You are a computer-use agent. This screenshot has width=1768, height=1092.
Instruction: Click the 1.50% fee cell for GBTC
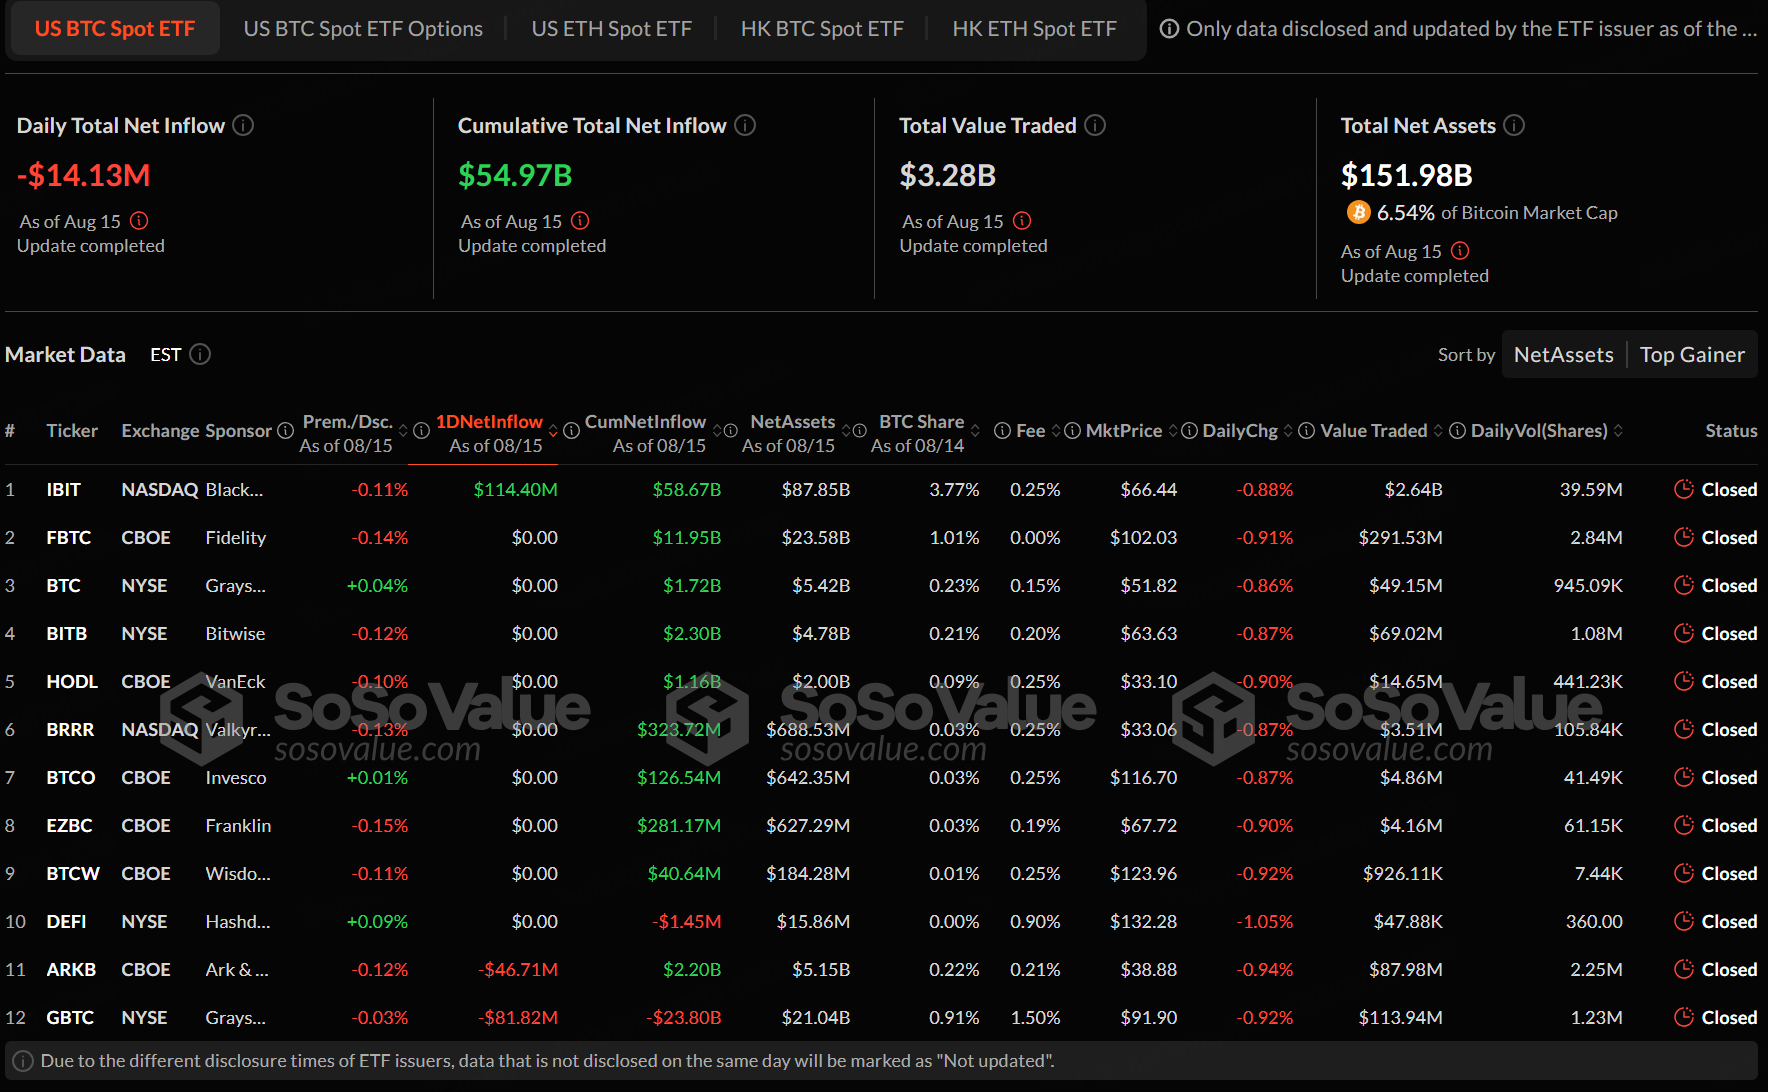click(x=1035, y=1017)
